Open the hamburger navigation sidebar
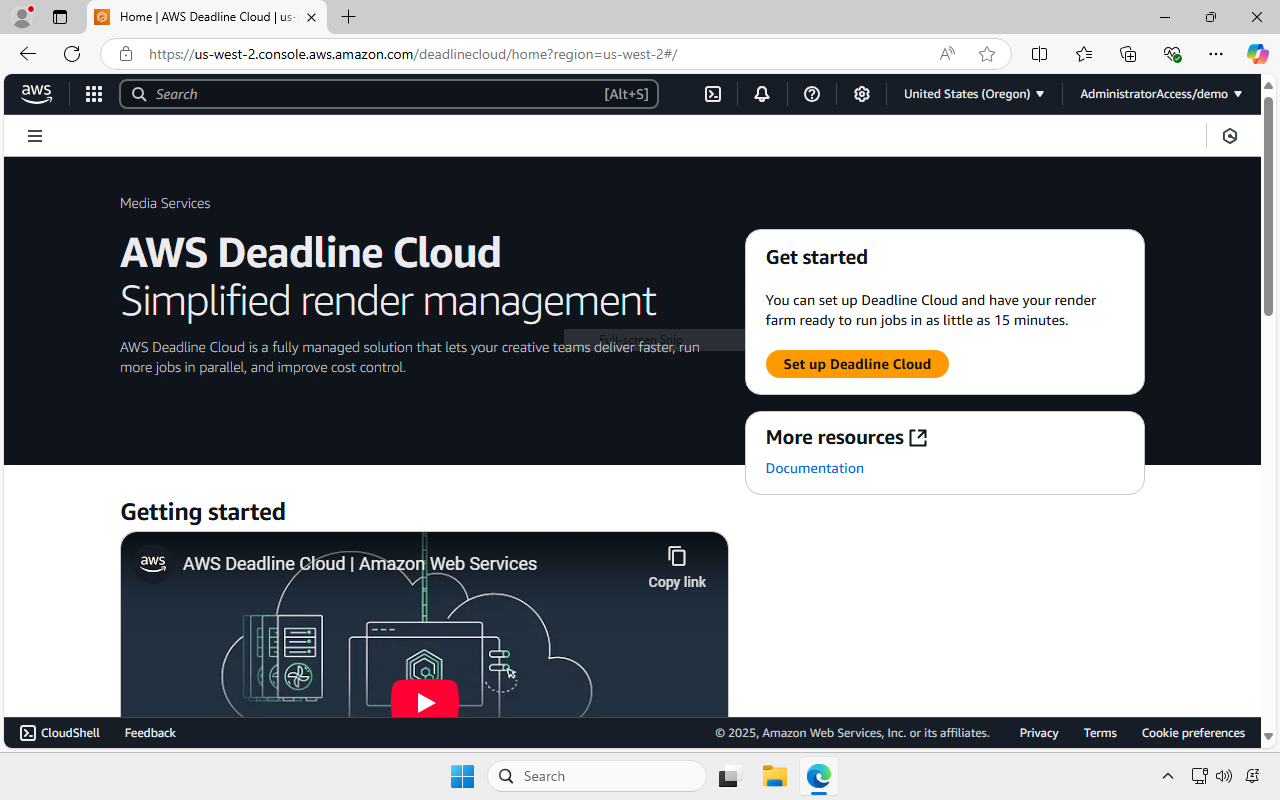Image resolution: width=1280 pixels, height=800 pixels. pyautogui.click(x=34, y=135)
